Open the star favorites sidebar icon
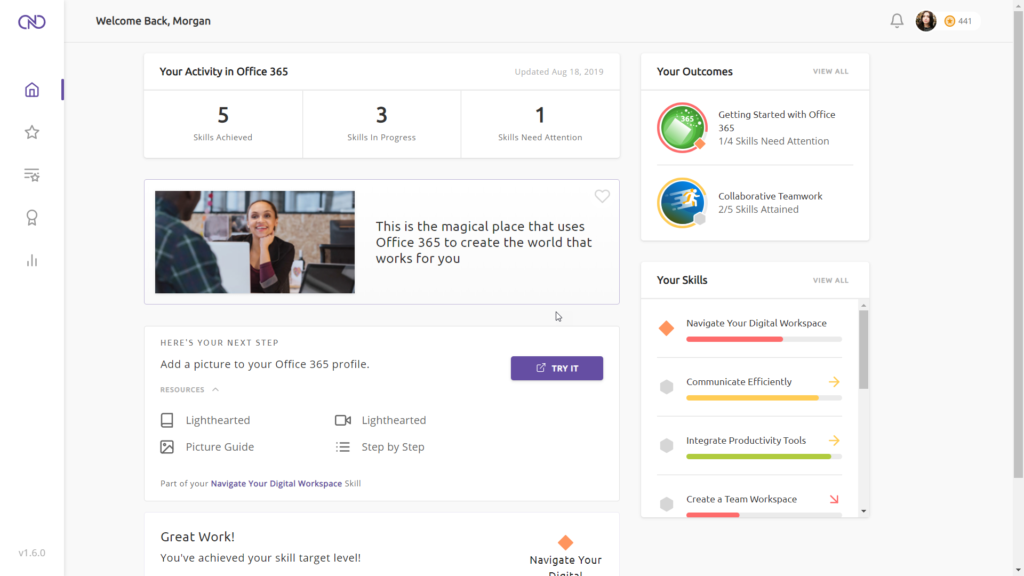Viewport: 1024px width, 576px height. click(32, 133)
